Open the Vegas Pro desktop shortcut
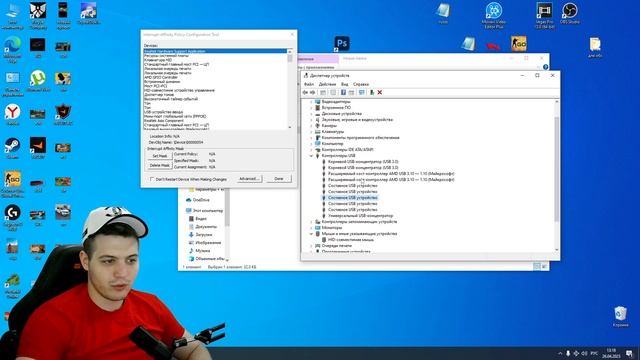This screenshot has width=640, height=360. pyautogui.click(x=544, y=15)
